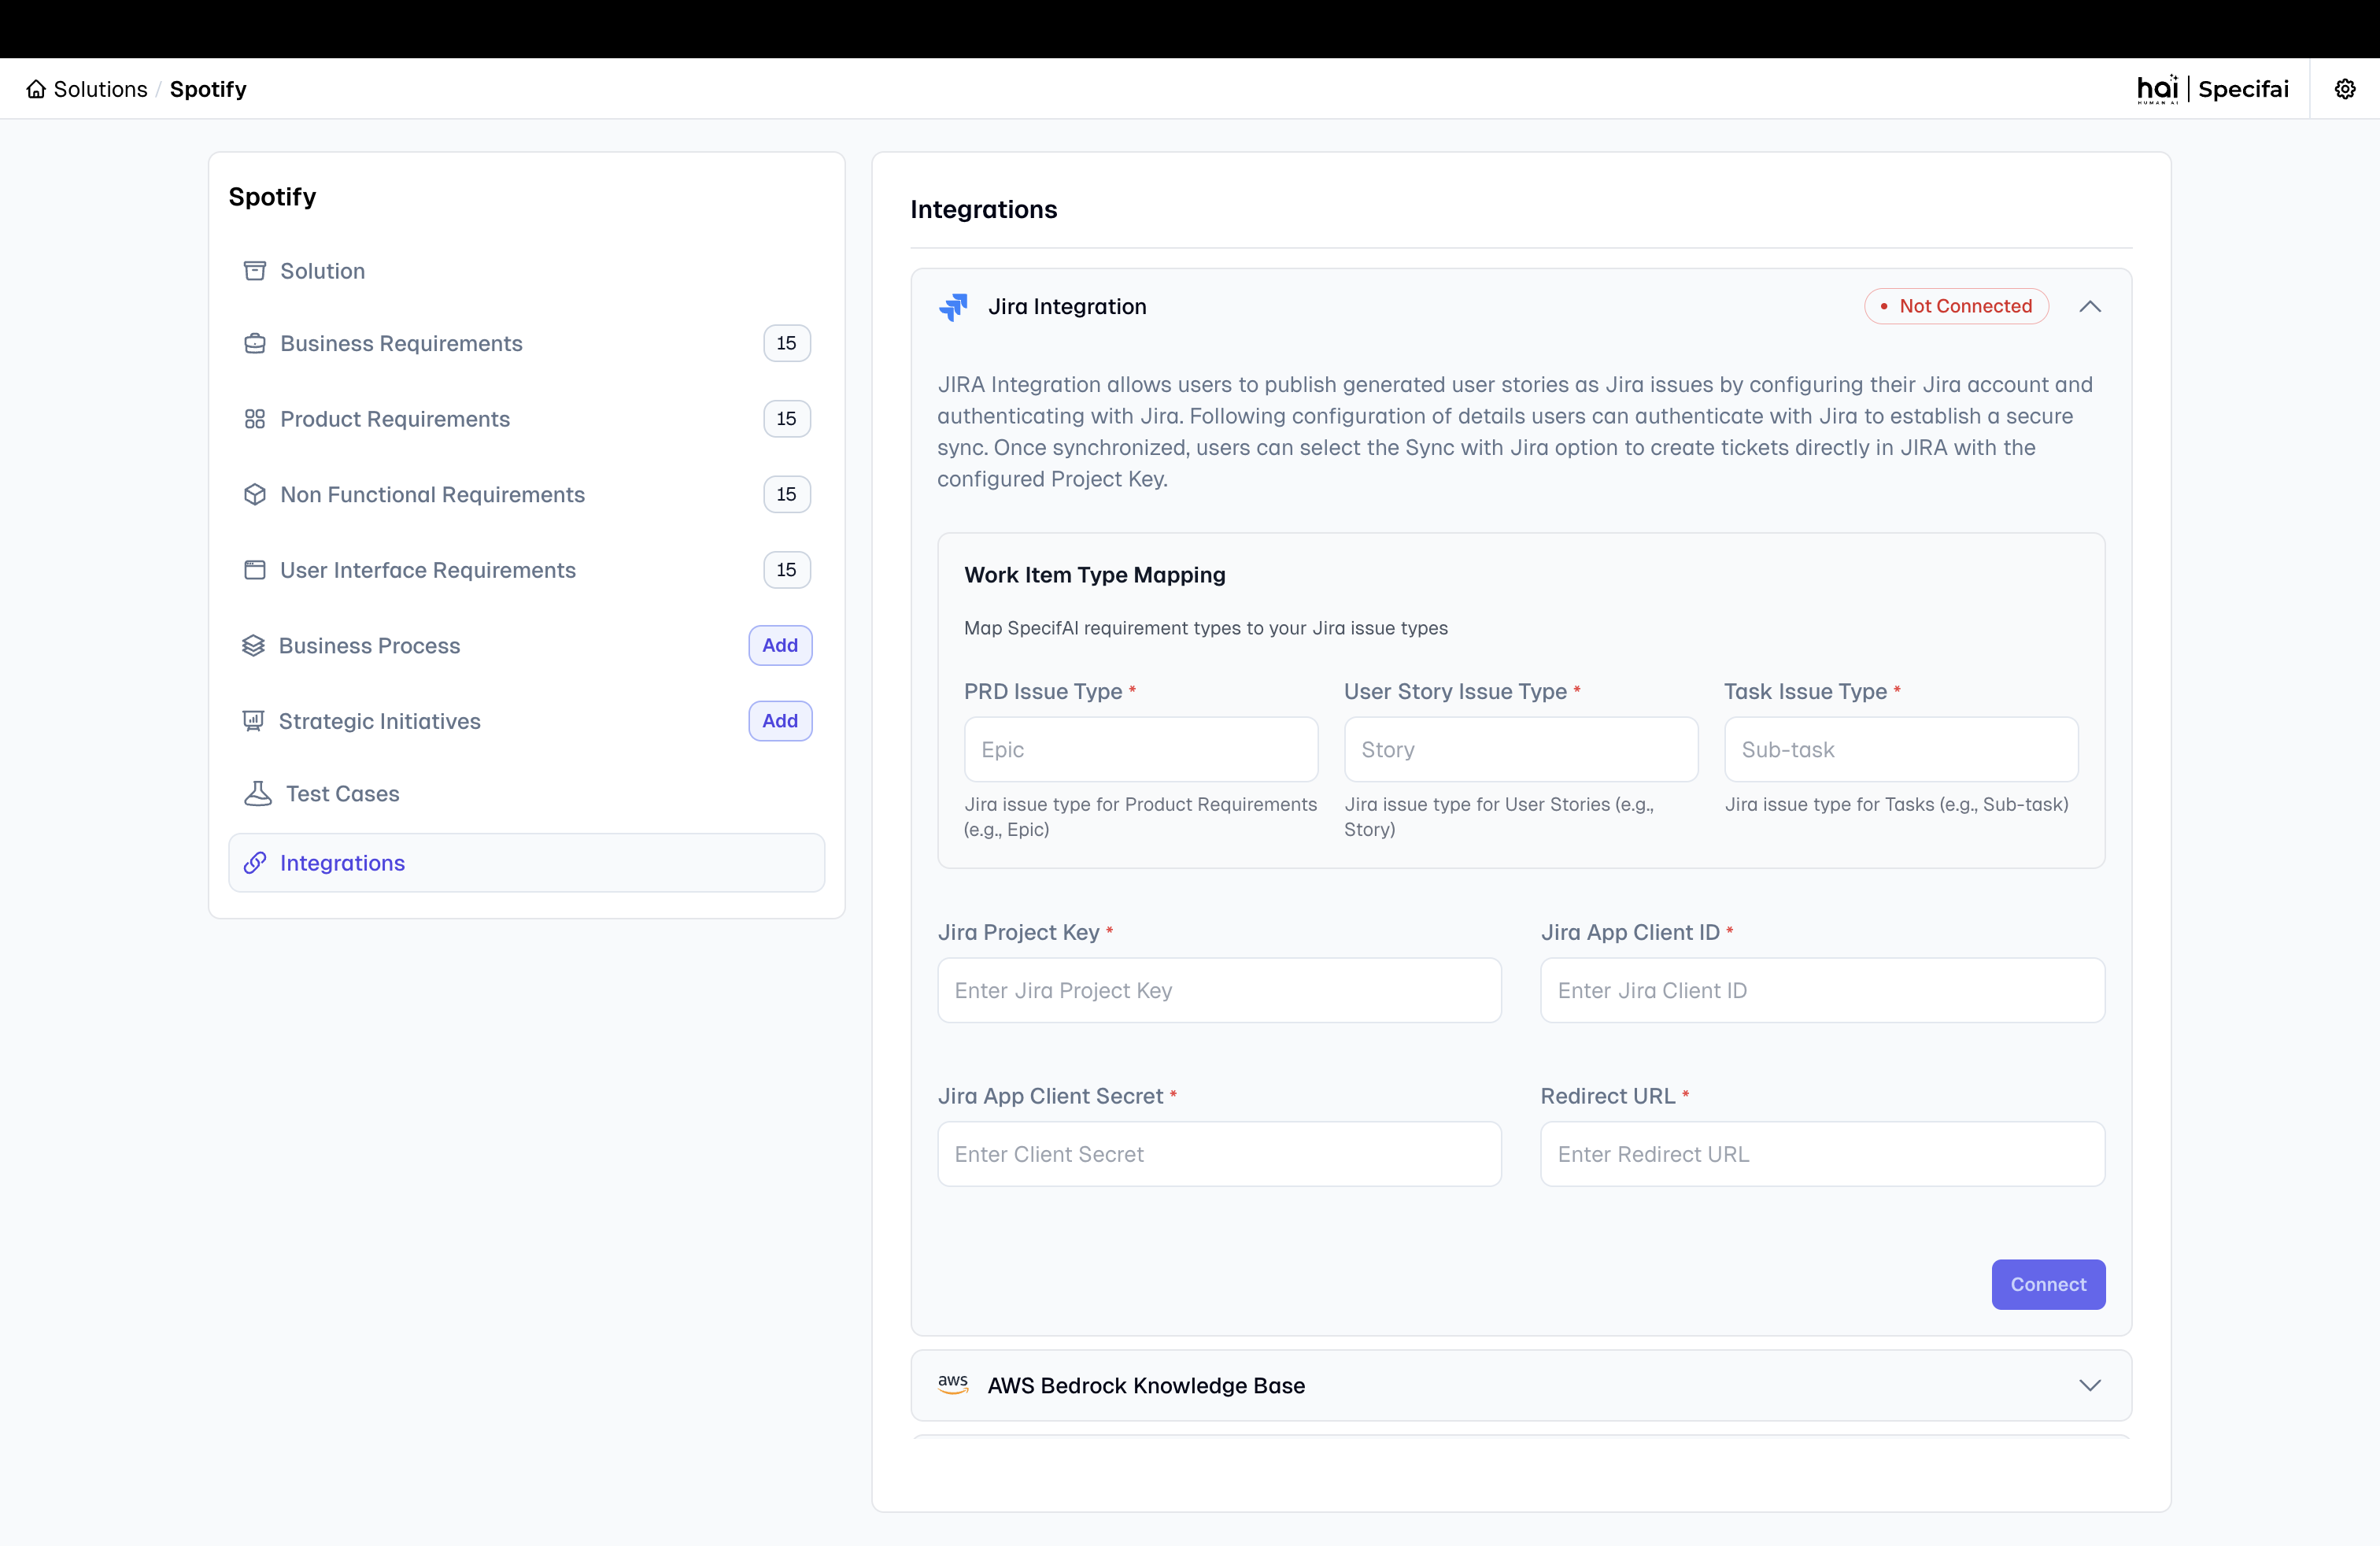This screenshot has width=2380, height=1546.
Task: Click the Spotify sidebar heading
Action: tap(272, 196)
